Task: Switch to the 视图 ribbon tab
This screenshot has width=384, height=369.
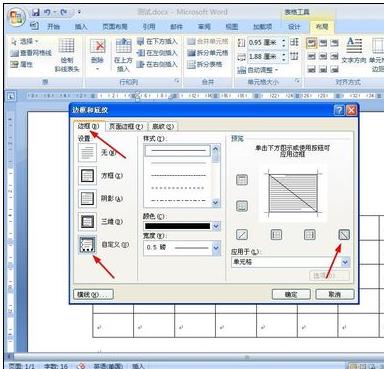Action: pyautogui.click(x=232, y=27)
